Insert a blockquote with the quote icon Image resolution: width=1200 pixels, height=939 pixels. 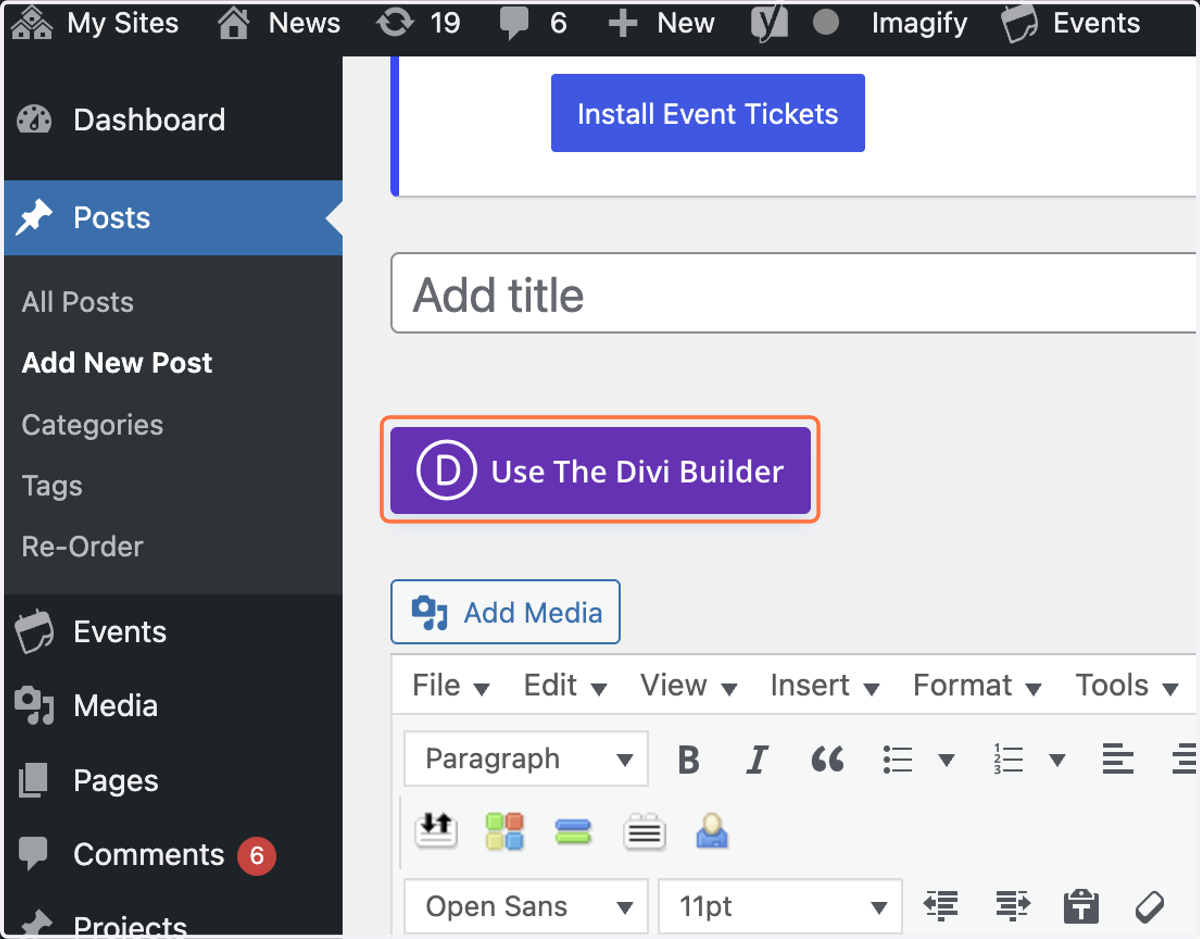pyautogui.click(x=827, y=760)
